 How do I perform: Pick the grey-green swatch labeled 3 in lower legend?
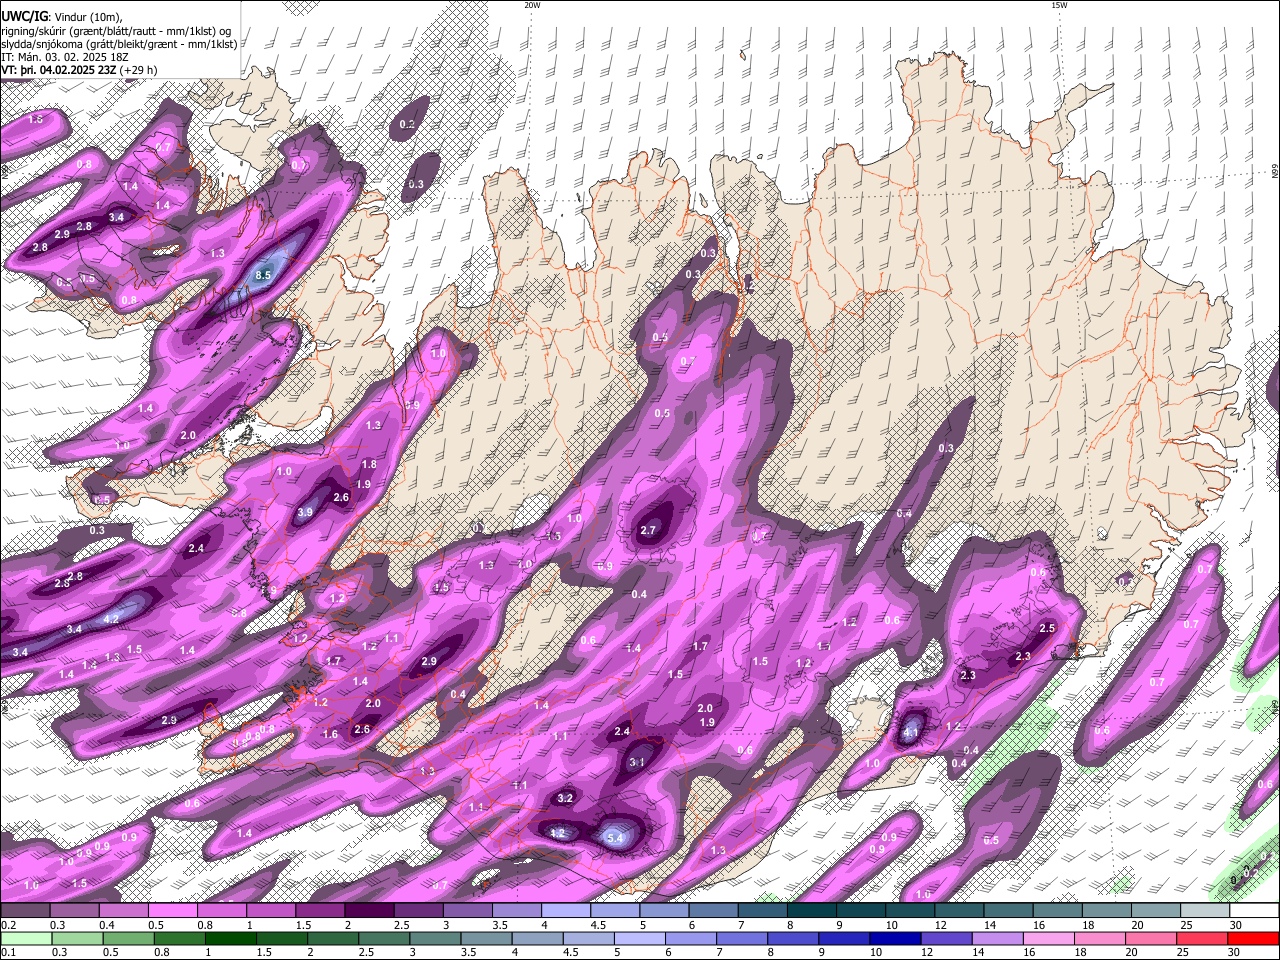pyautogui.click(x=435, y=938)
